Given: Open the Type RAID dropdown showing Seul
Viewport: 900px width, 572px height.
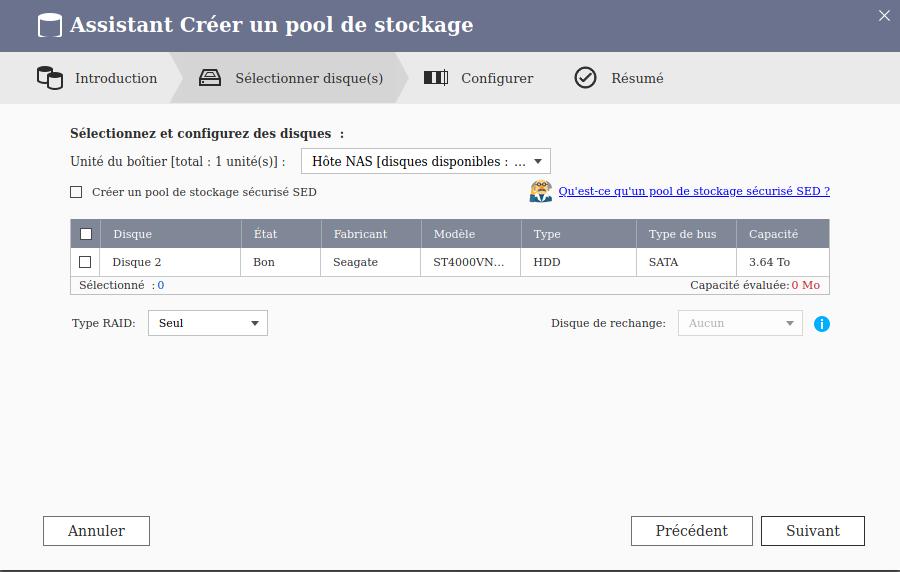Looking at the screenshot, I should tap(208, 323).
